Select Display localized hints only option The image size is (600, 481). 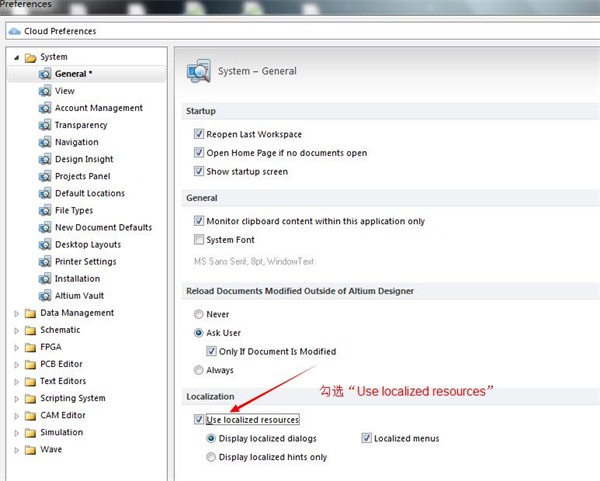(211, 457)
